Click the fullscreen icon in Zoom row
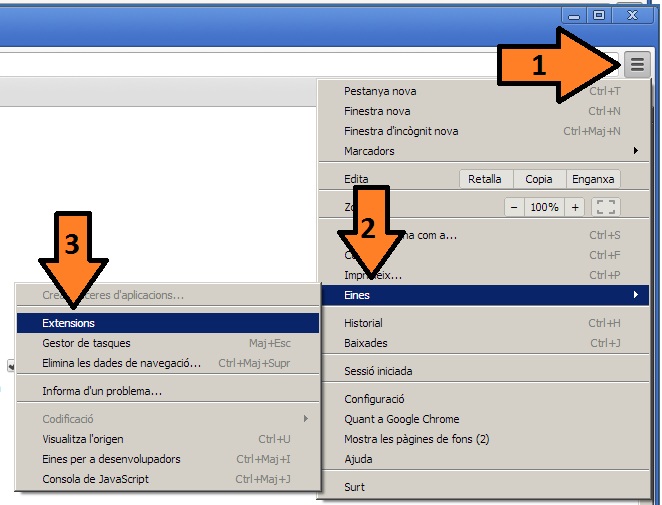Screen dimensions: 662x505 606,207
